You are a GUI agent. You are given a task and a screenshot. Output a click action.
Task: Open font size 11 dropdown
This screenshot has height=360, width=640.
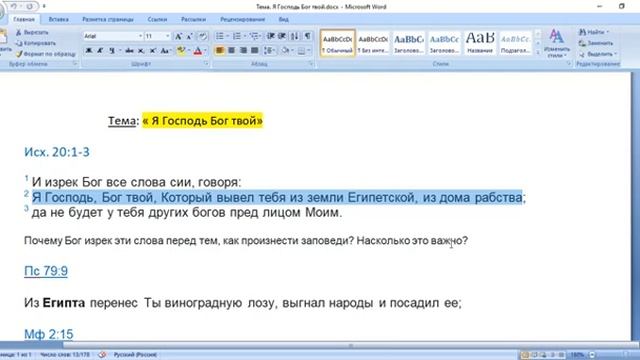167,36
